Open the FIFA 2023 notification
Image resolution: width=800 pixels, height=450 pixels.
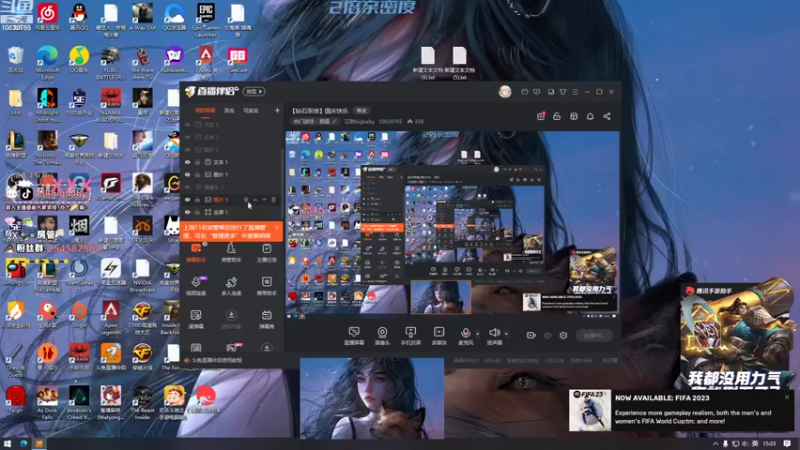pos(682,410)
